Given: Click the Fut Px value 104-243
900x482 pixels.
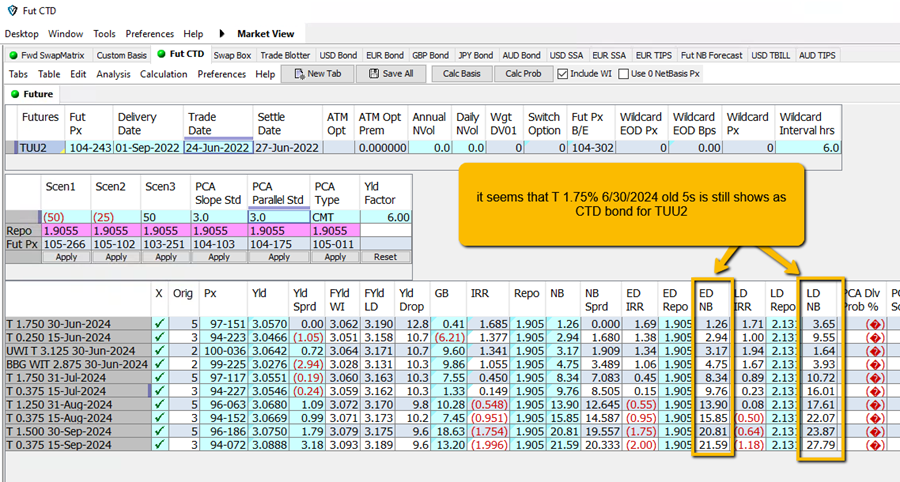Looking at the screenshot, I should [x=90, y=147].
